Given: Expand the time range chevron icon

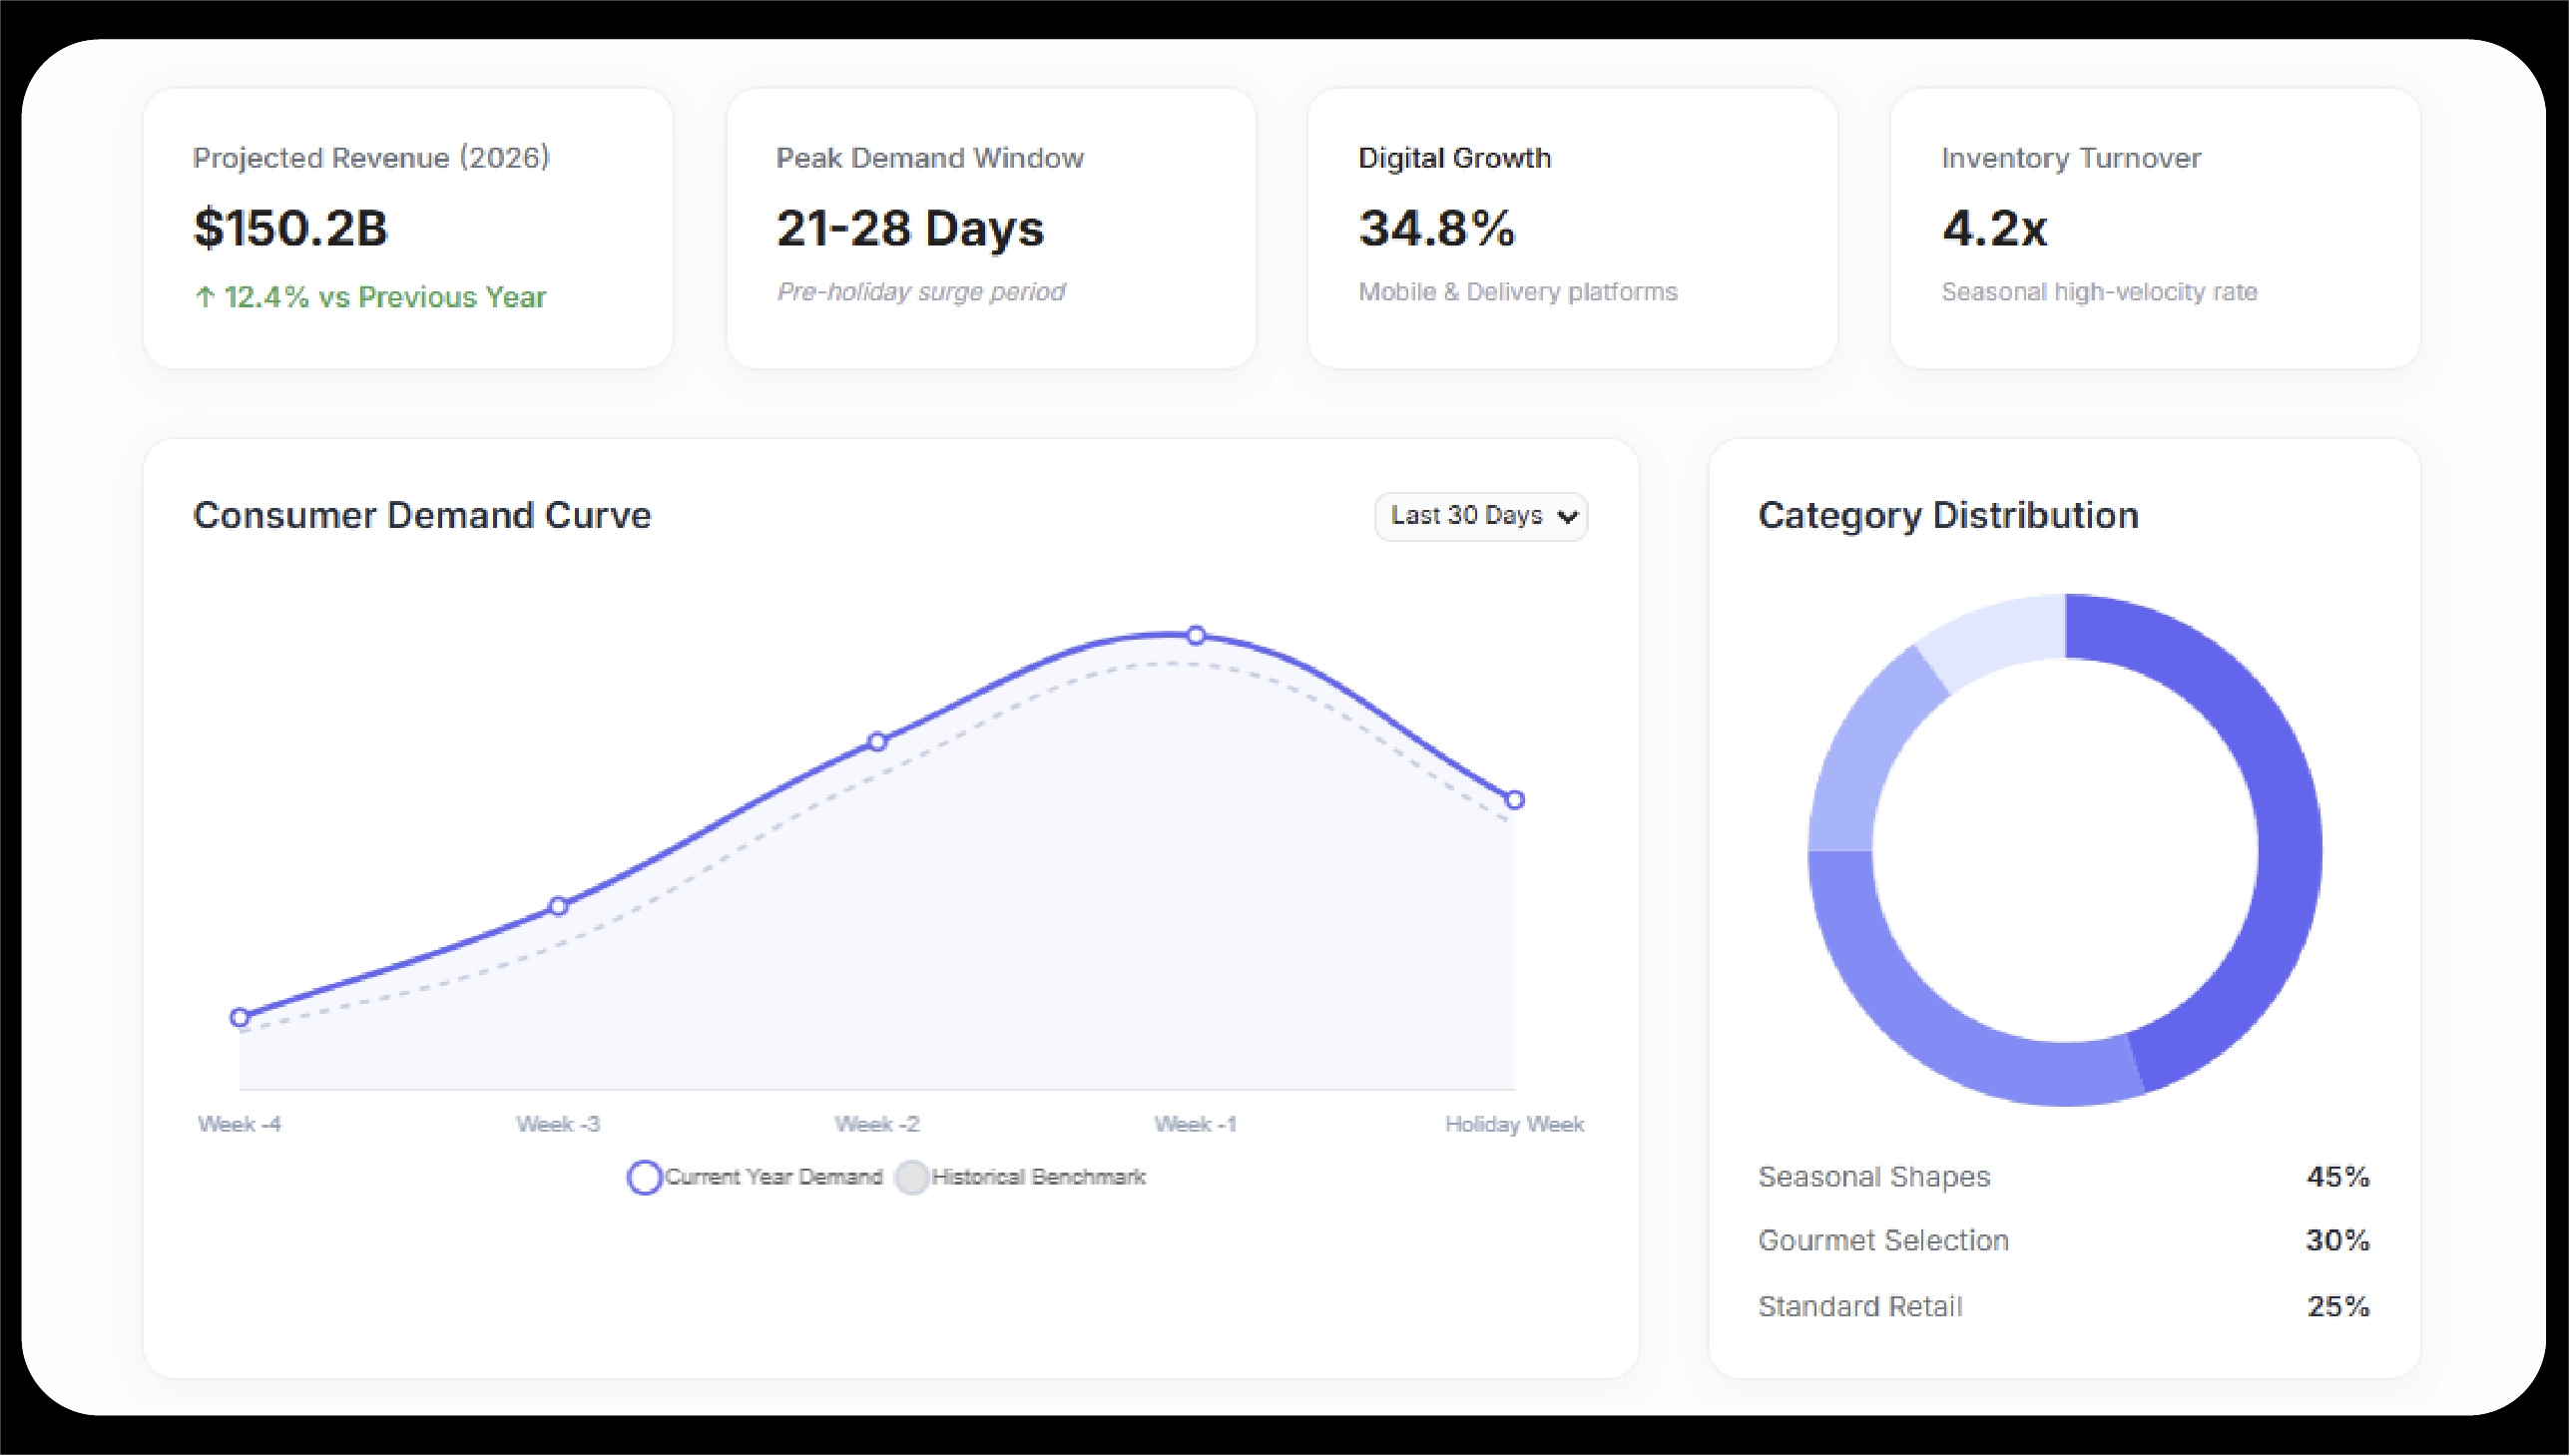Looking at the screenshot, I should coord(1566,516).
